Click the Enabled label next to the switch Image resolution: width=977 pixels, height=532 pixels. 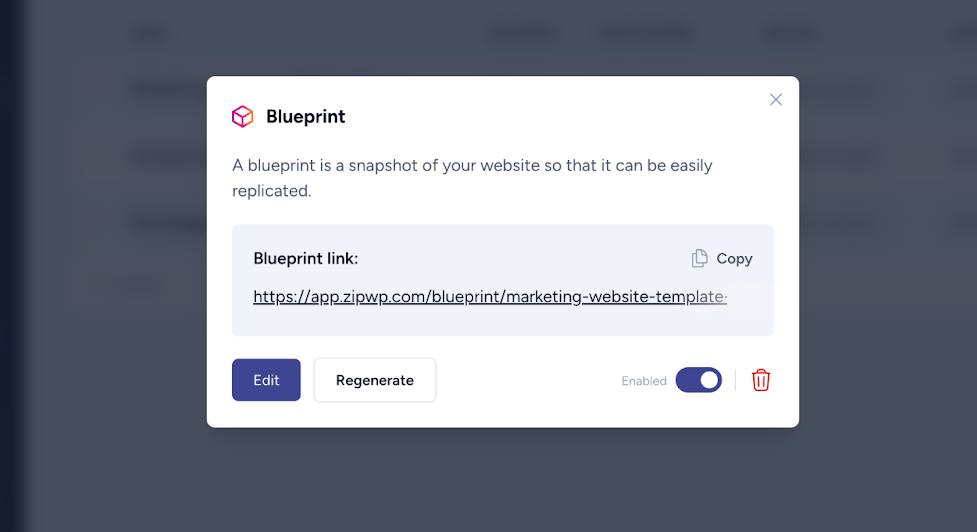pyautogui.click(x=644, y=381)
